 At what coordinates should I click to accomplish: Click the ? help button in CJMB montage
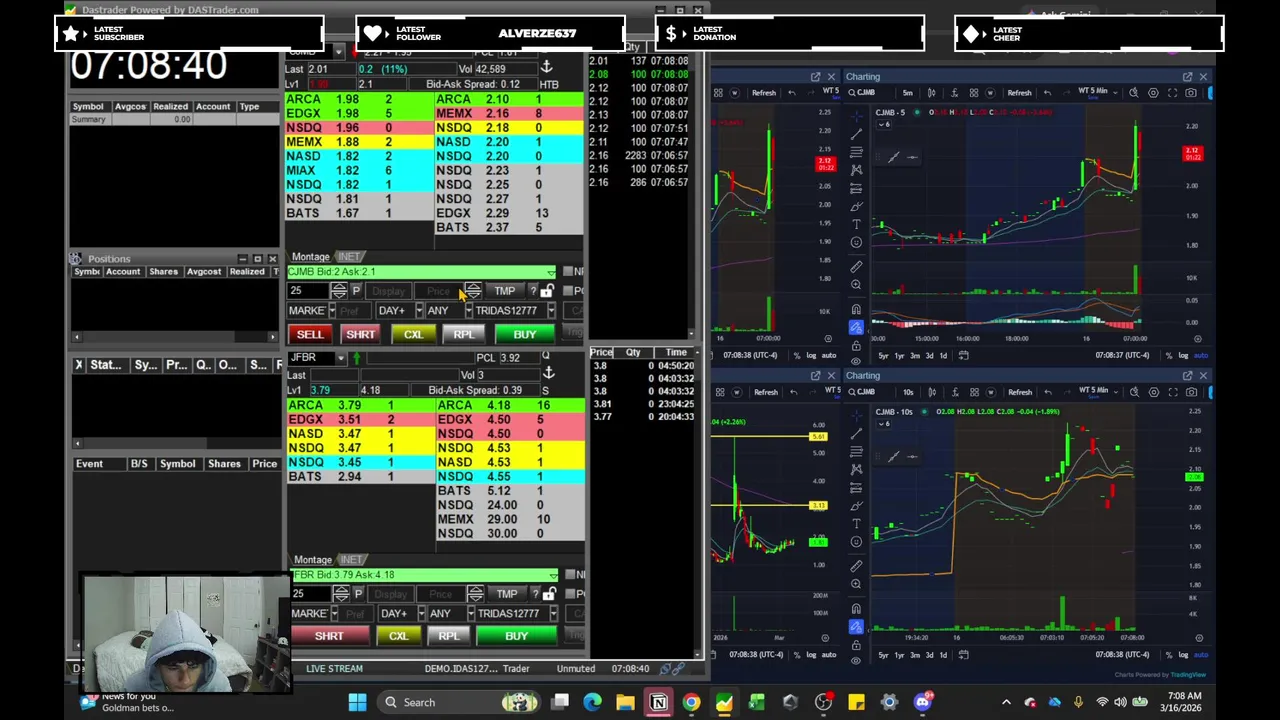pyautogui.click(x=533, y=291)
